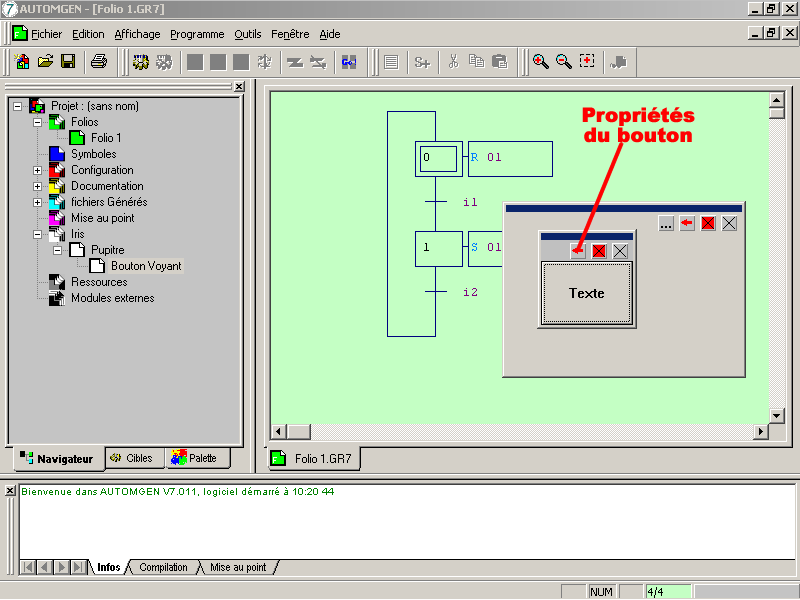
Task: Click the red crossed box on the button object
Action: tap(599, 251)
